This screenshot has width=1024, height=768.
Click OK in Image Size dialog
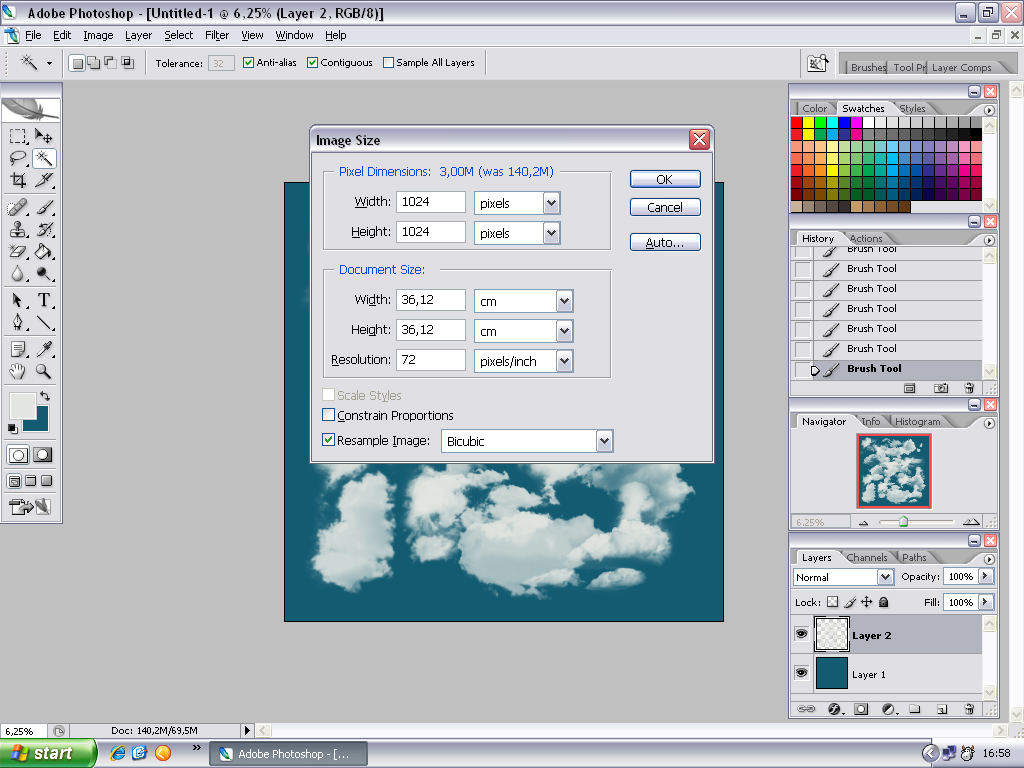[x=665, y=180]
